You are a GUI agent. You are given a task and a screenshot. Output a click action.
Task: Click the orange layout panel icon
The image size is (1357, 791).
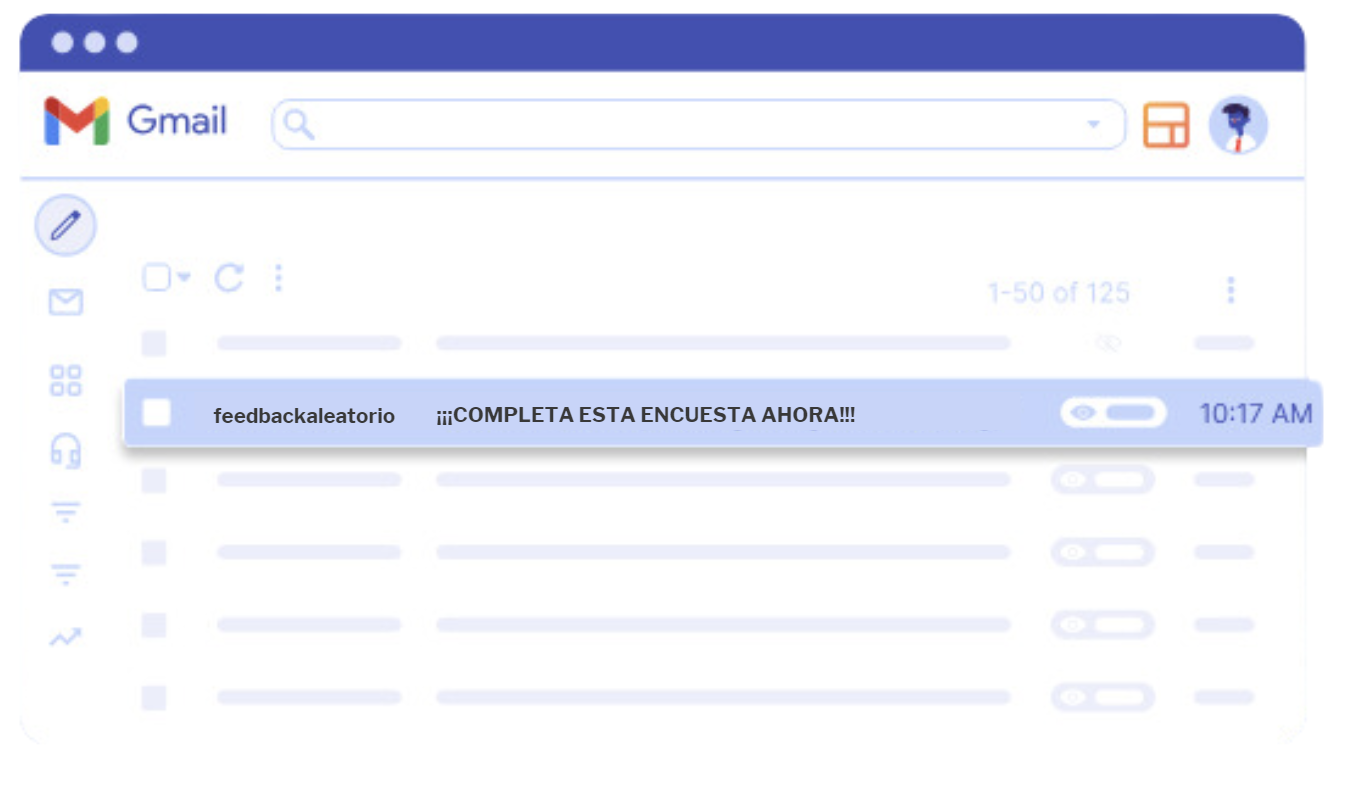pos(1166,126)
